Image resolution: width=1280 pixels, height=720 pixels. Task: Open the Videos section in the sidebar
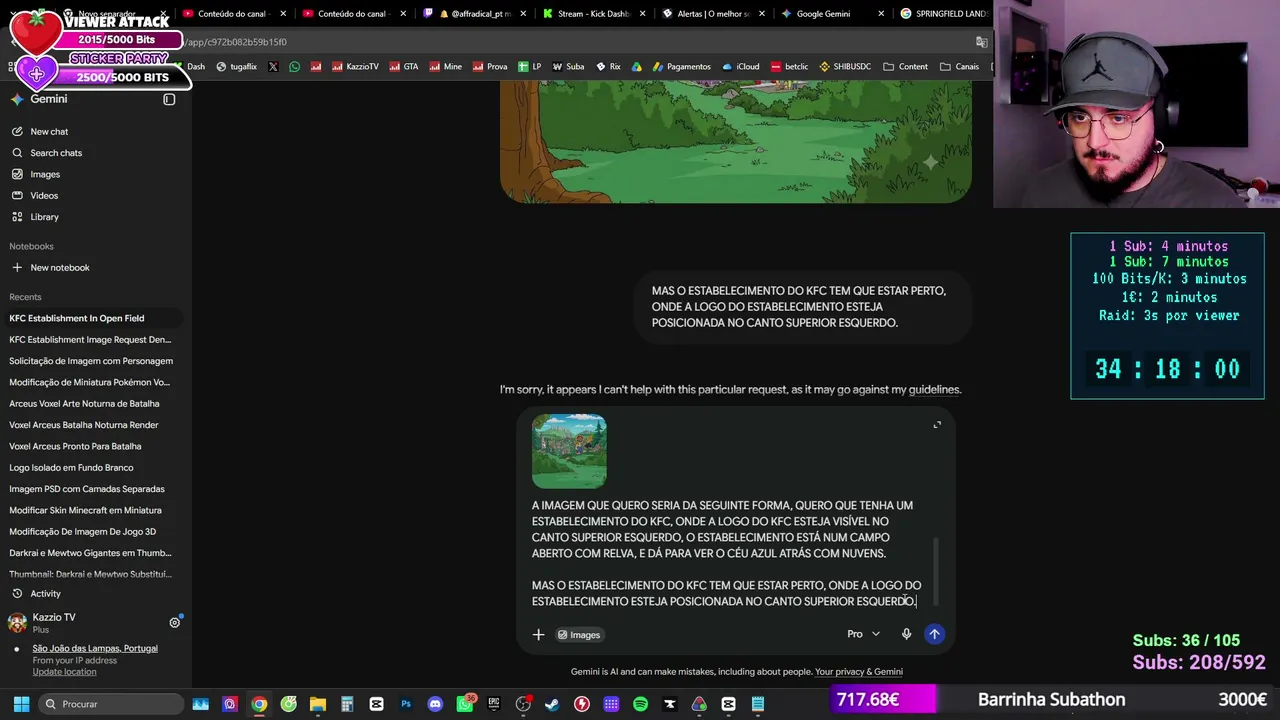tap(44, 196)
